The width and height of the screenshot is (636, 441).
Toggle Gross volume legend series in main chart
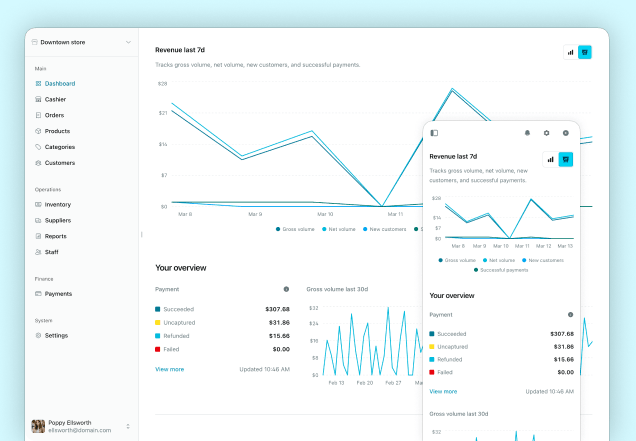(x=295, y=229)
